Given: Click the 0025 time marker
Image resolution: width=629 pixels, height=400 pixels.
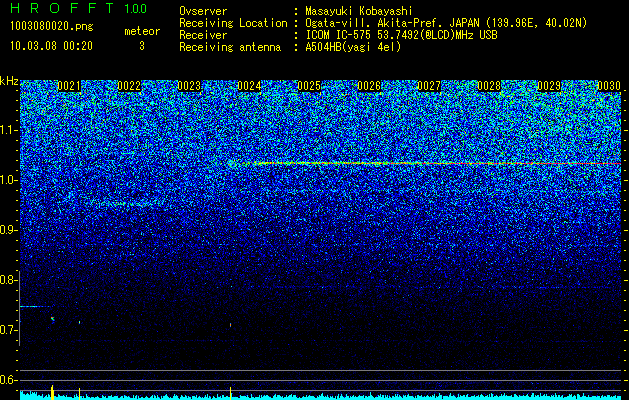Looking at the screenshot, I should (x=309, y=86).
